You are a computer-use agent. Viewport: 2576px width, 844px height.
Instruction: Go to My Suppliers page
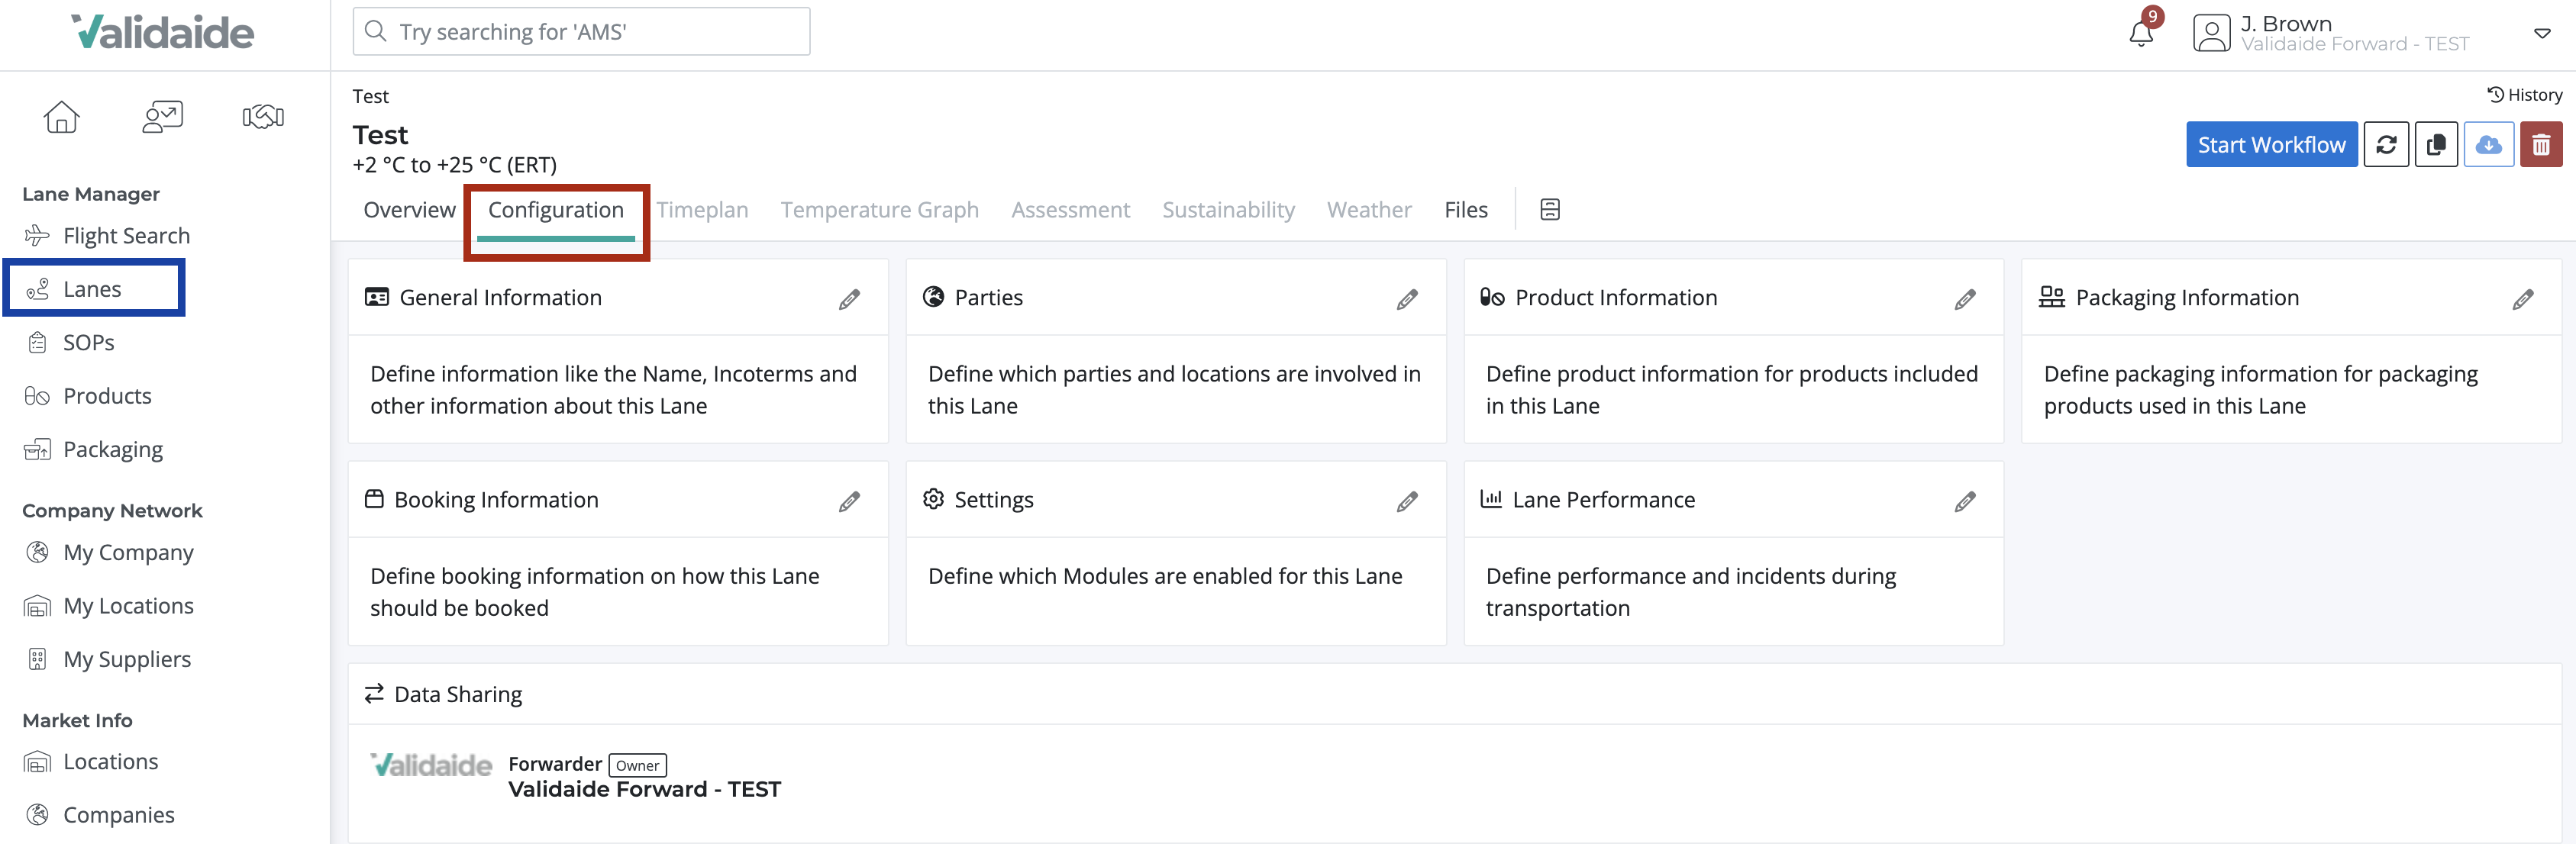tap(126, 659)
